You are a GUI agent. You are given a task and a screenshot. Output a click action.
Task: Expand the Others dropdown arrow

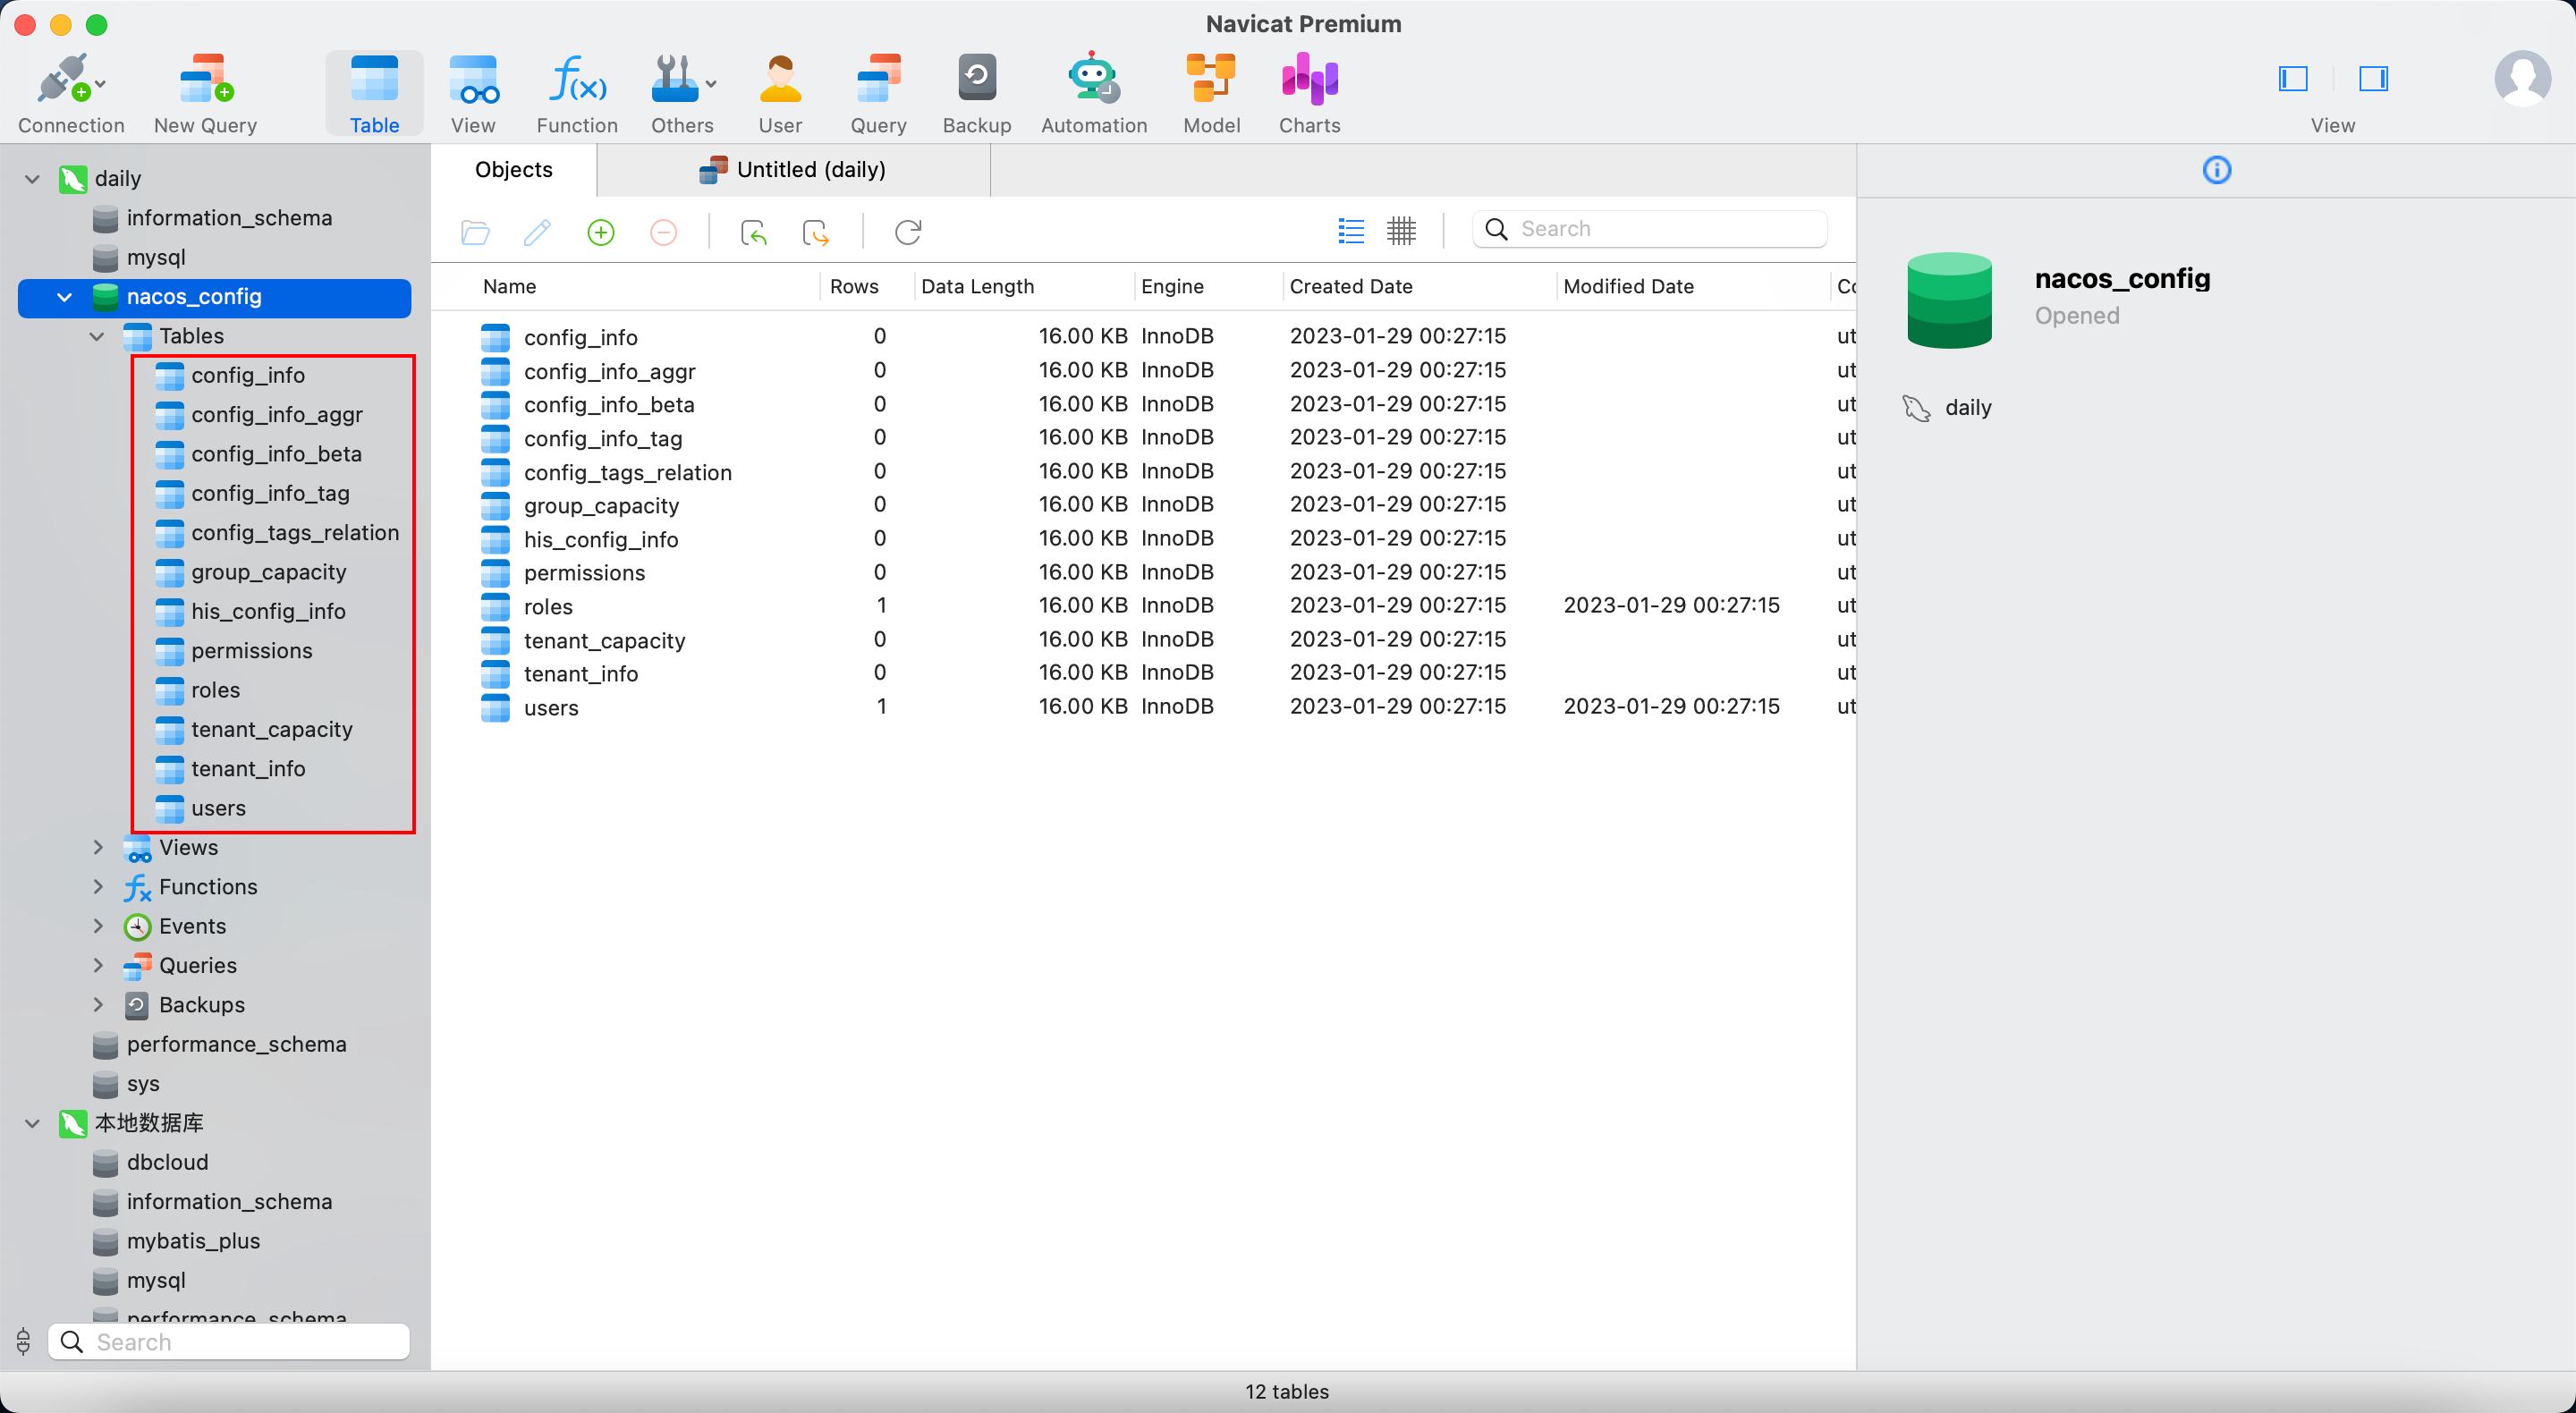coord(711,84)
